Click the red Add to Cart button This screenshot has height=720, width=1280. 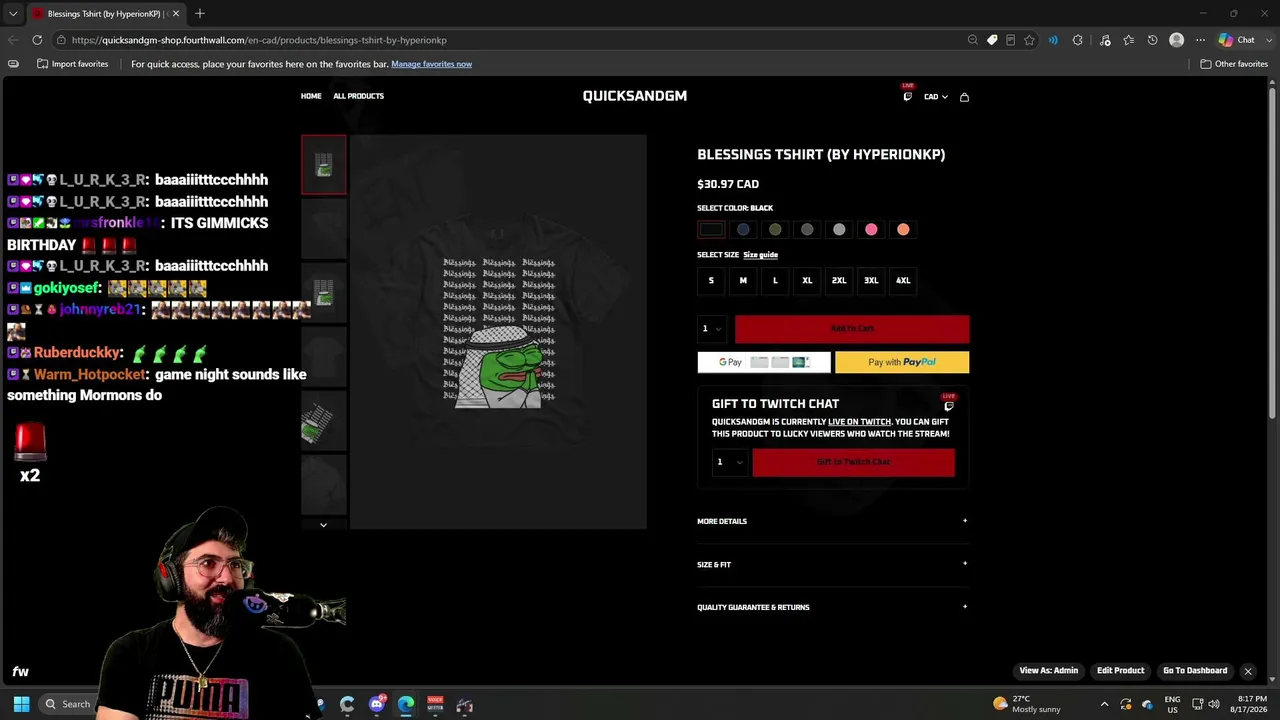pyautogui.click(x=852, y=329)
